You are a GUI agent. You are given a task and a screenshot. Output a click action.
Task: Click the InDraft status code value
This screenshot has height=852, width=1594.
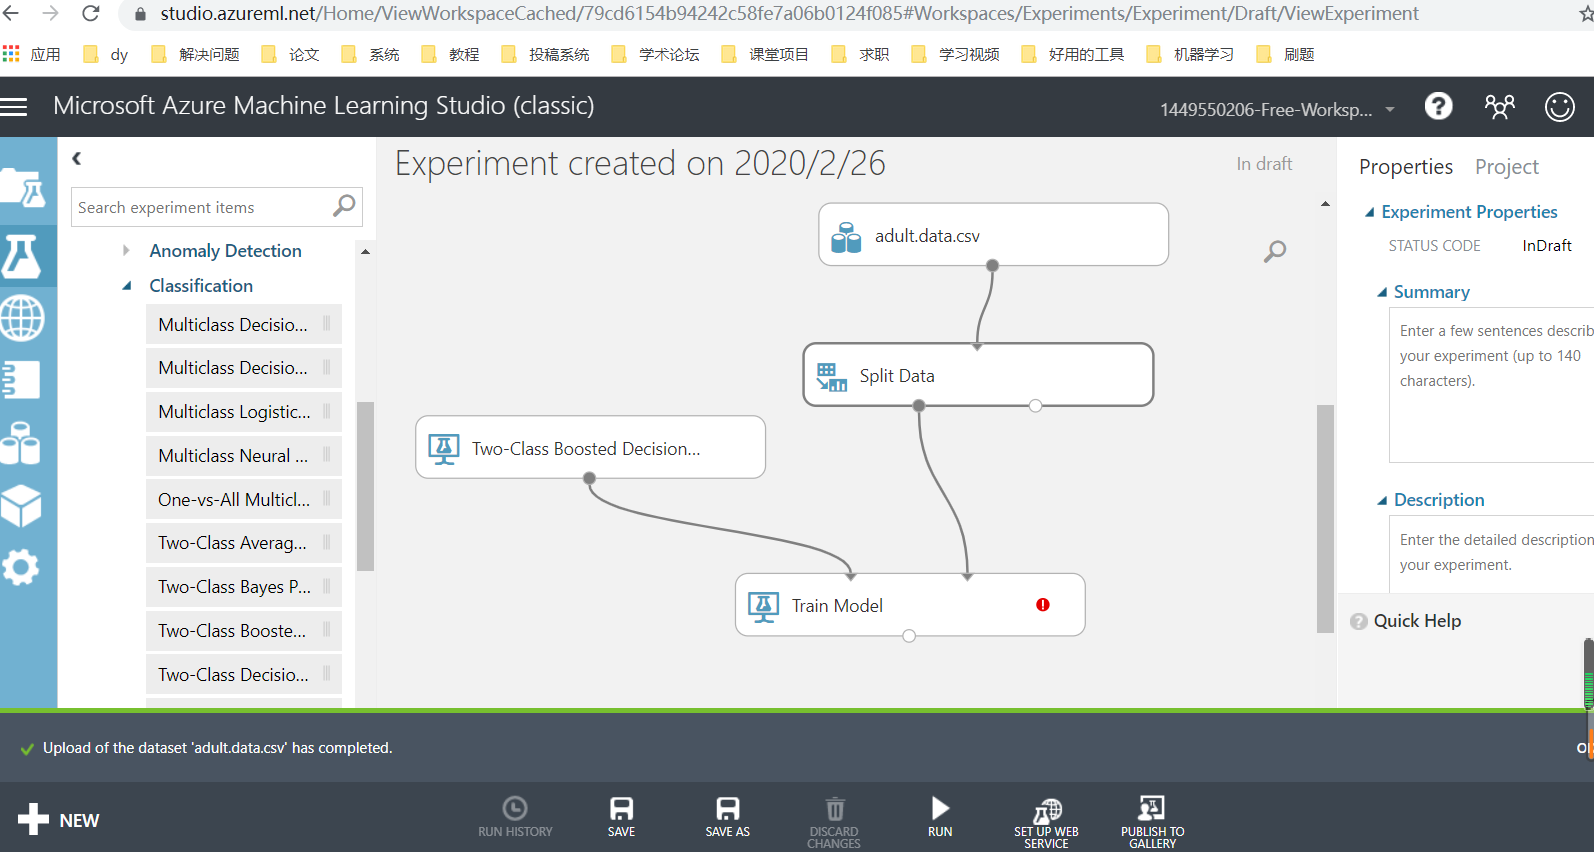click(1546, 246)
